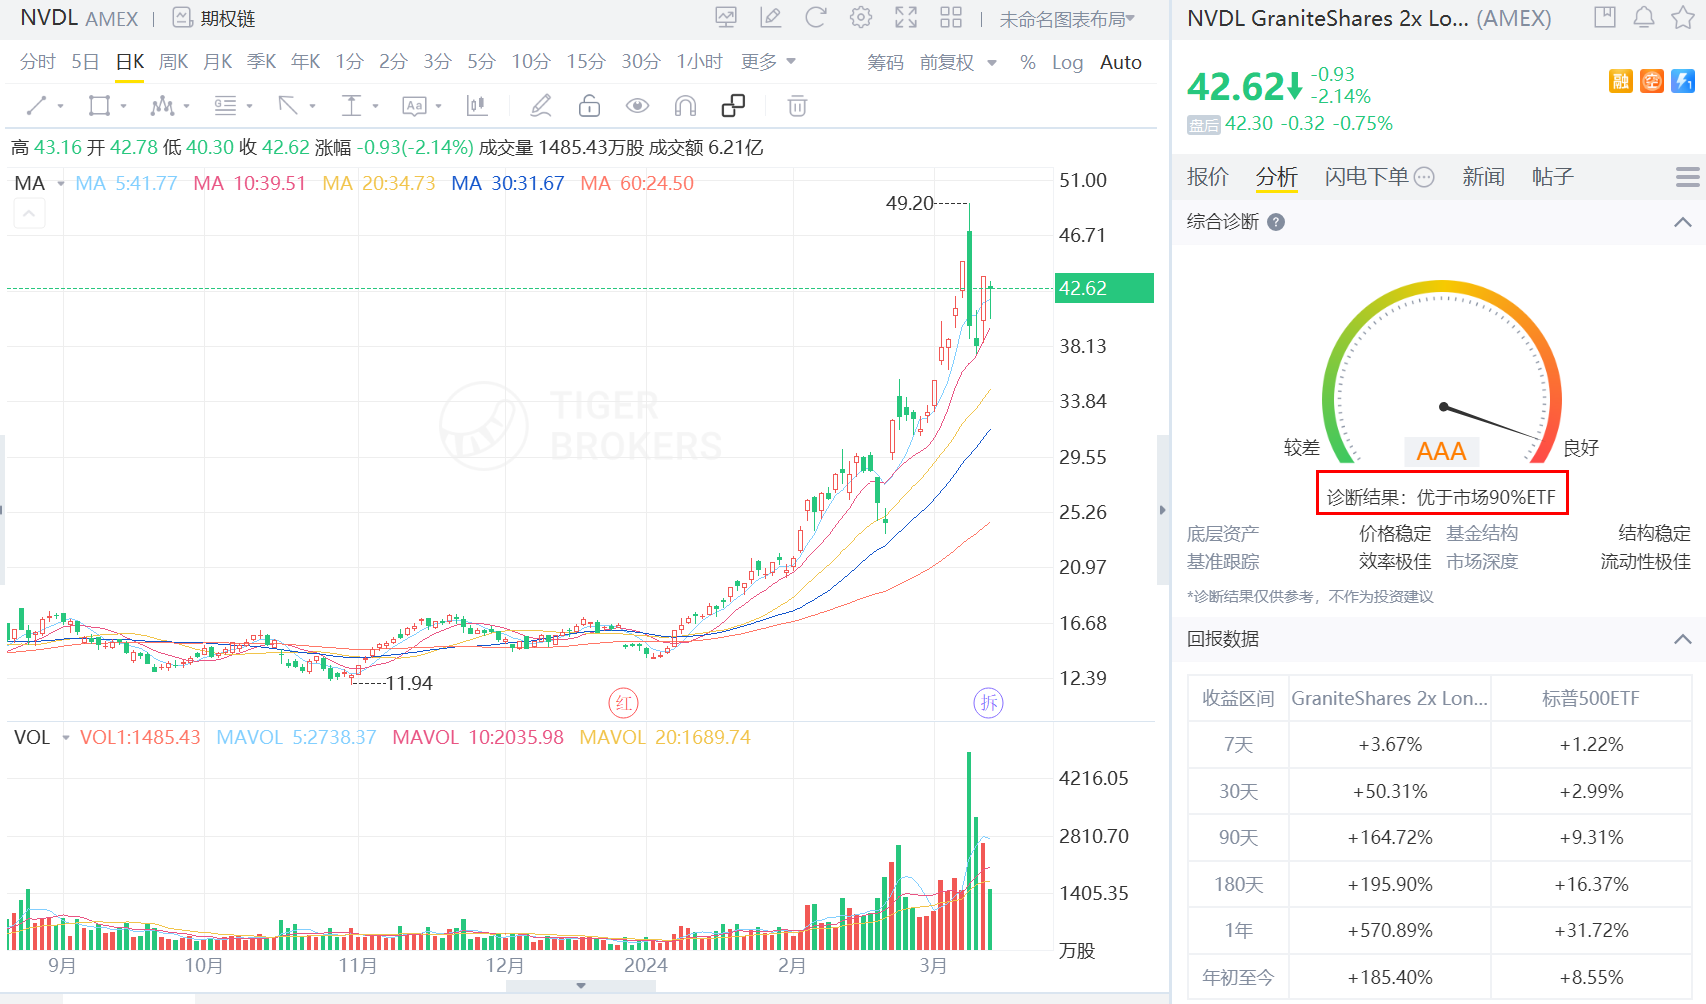Open the 前复权 adjustment dropdown
This screenshot has width=1706, height=1004.
958,63
